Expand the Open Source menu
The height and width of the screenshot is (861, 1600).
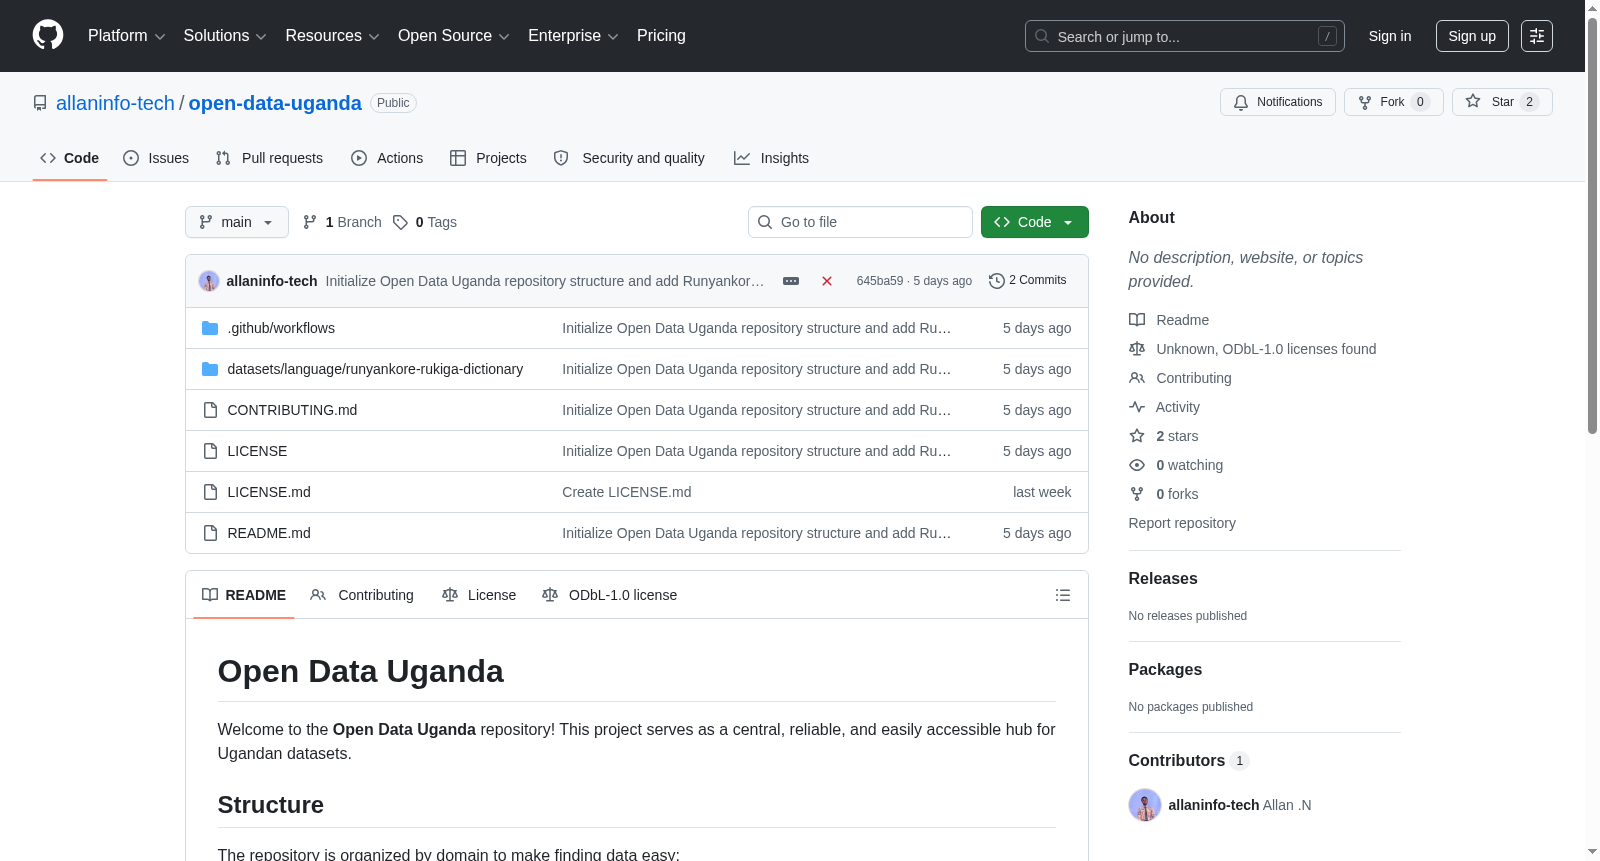[454, 36]
